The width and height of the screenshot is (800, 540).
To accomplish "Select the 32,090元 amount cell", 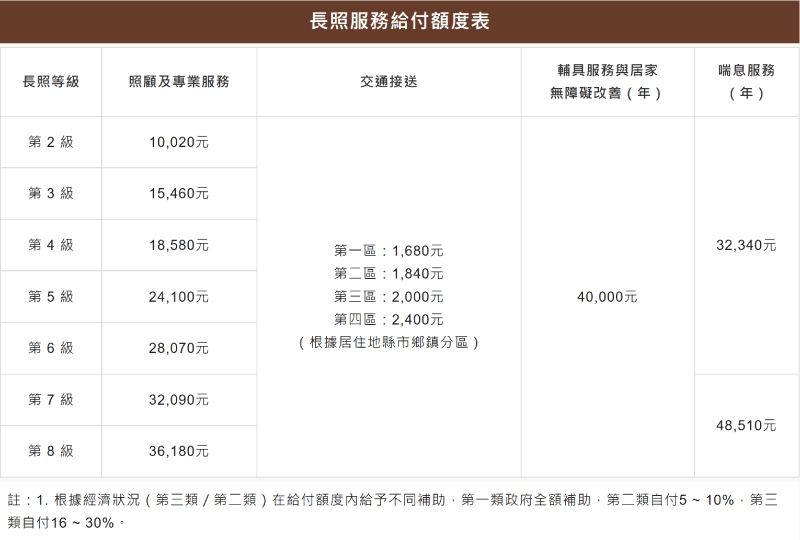I will (179, 400).
